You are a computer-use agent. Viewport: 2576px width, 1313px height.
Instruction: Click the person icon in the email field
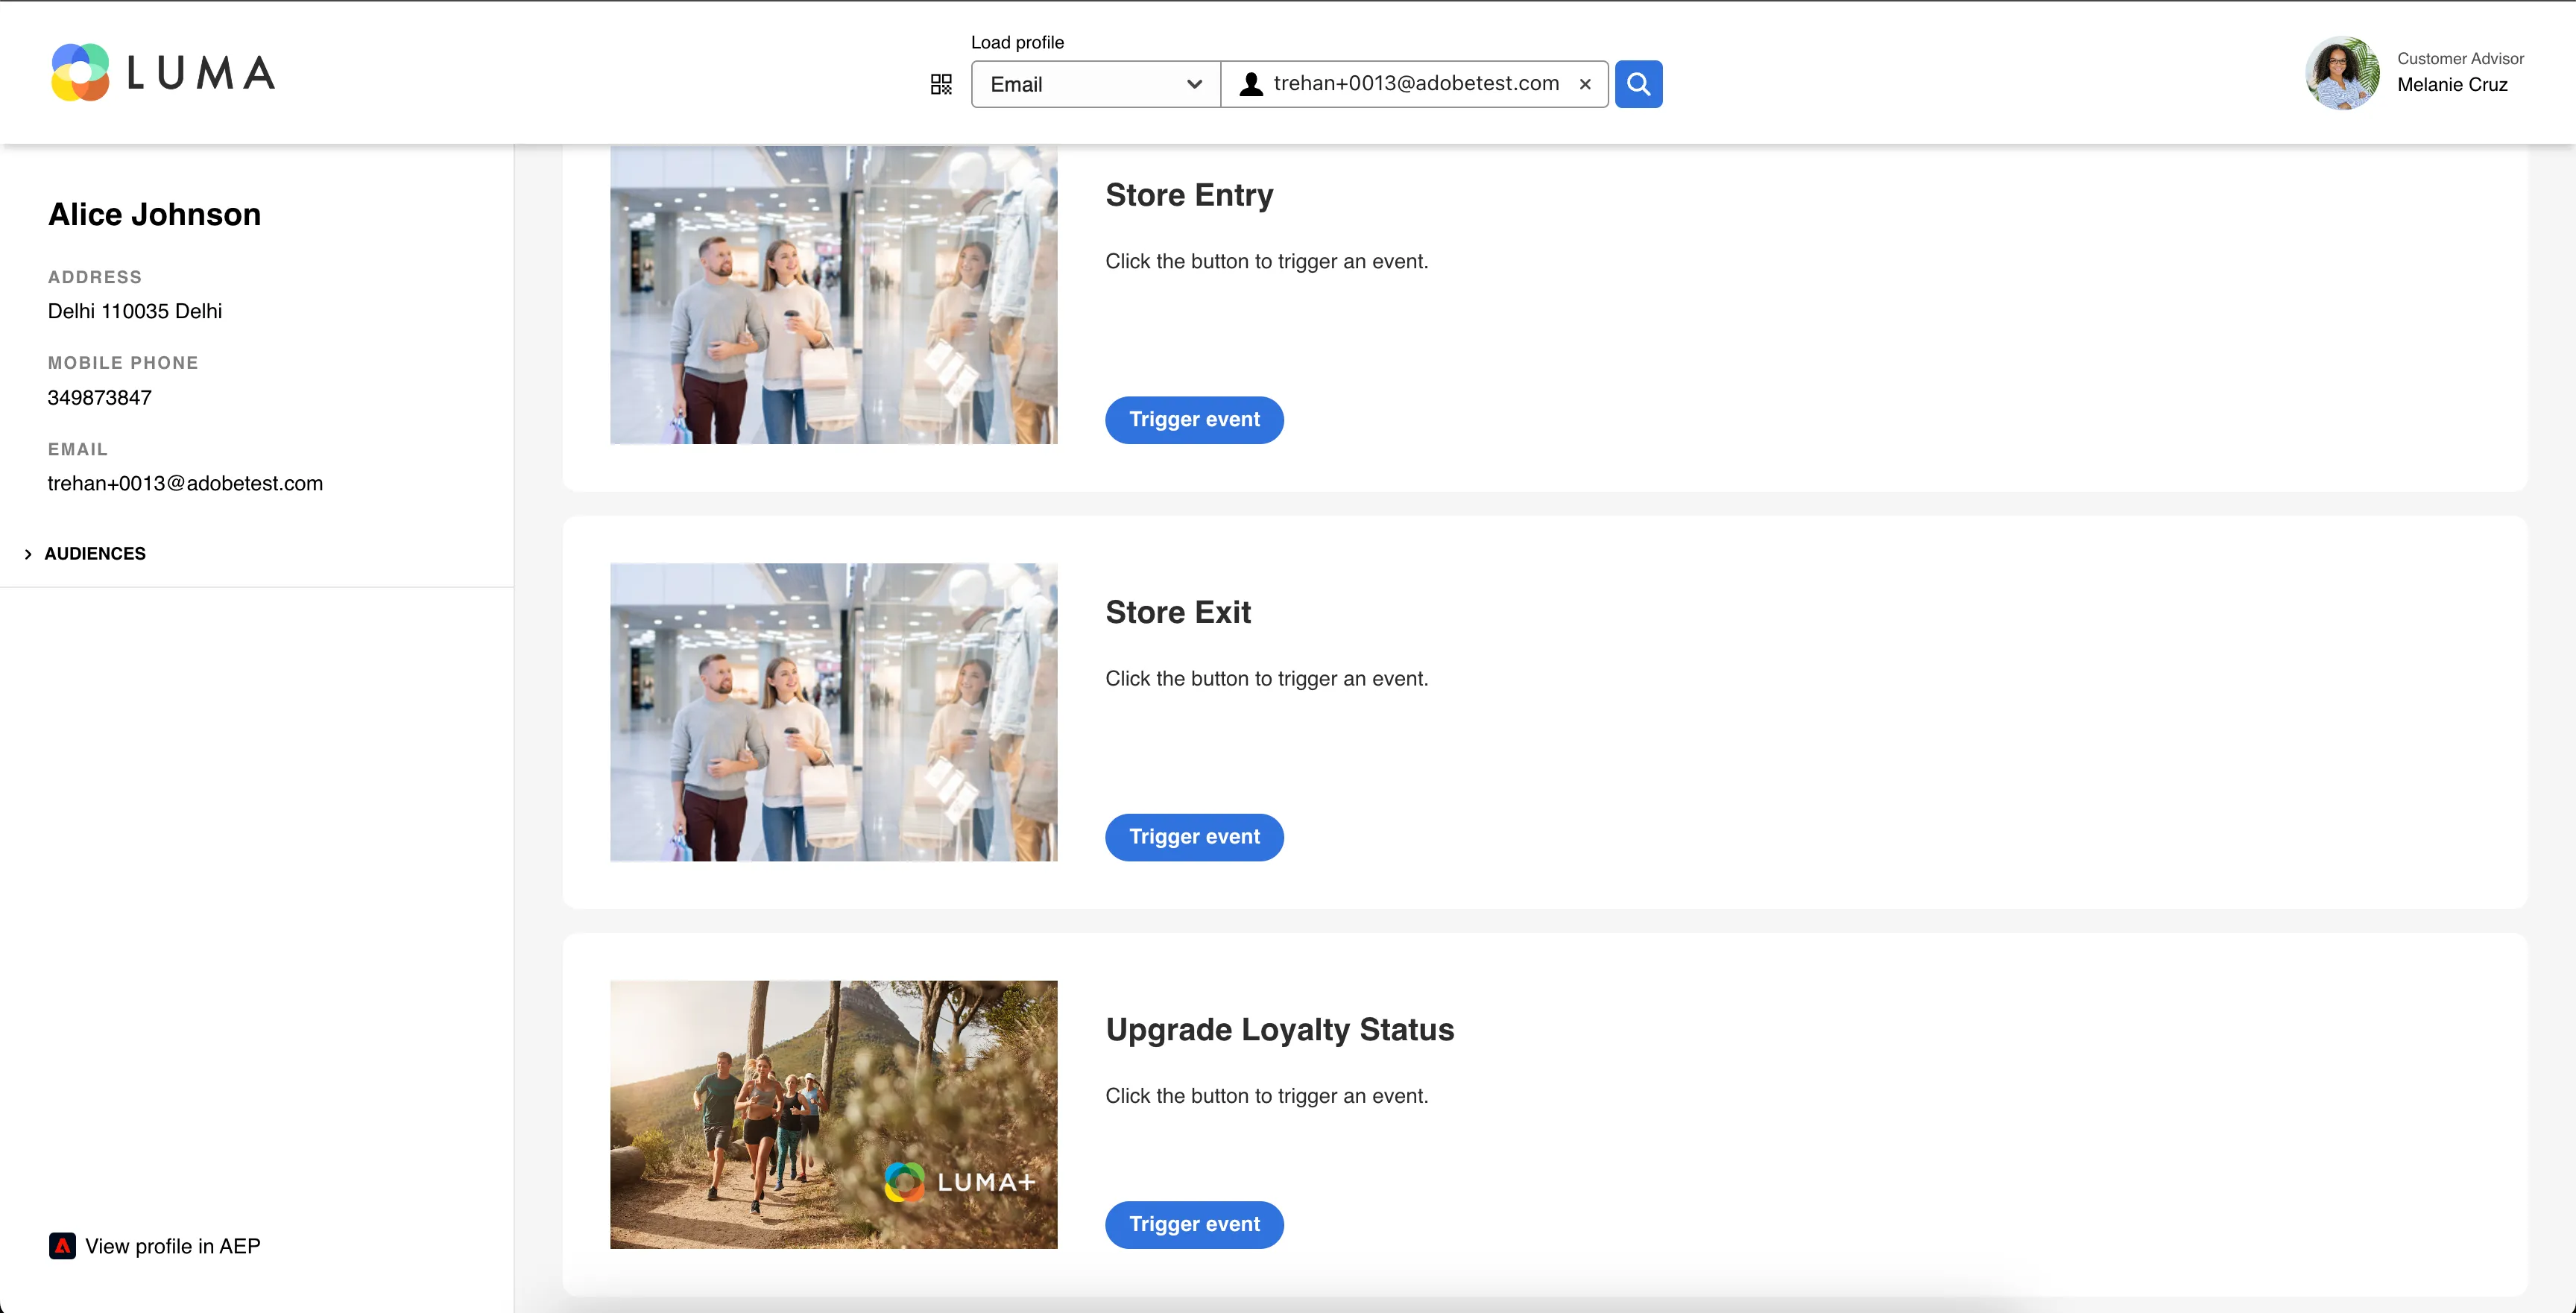(x=1251, y=84)
